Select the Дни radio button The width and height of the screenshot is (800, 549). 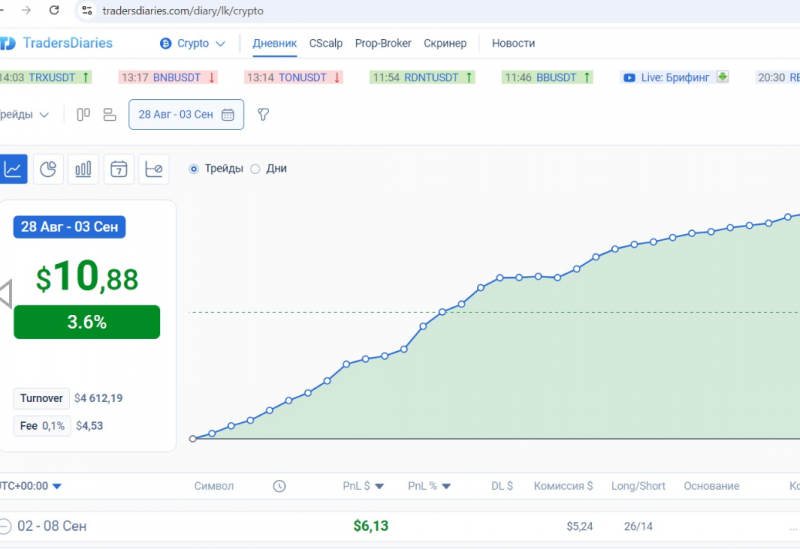coord(255,169)
